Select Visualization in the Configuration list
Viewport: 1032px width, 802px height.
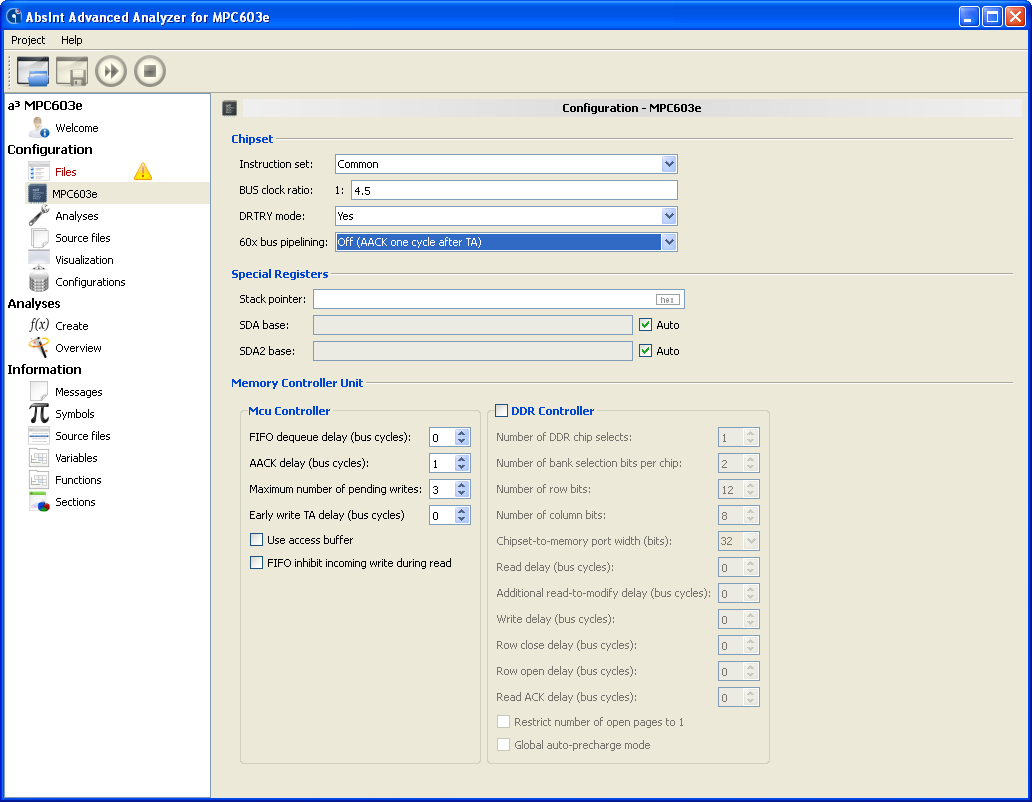point(84,260)
